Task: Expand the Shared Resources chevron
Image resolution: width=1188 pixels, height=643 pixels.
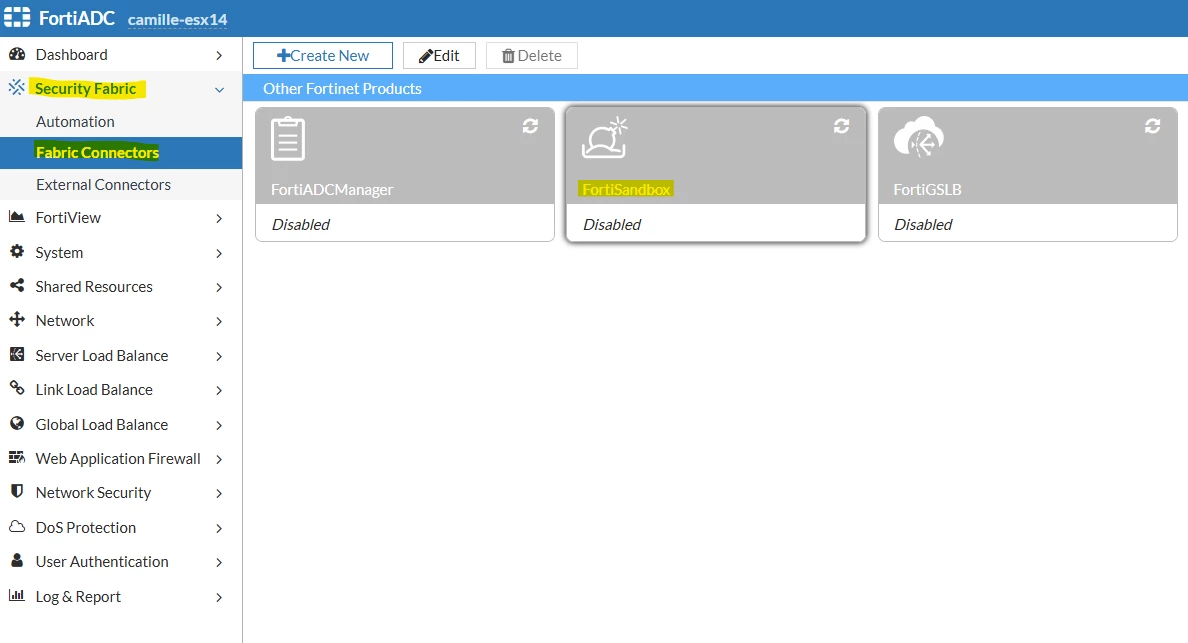Action: coord(219,287)
